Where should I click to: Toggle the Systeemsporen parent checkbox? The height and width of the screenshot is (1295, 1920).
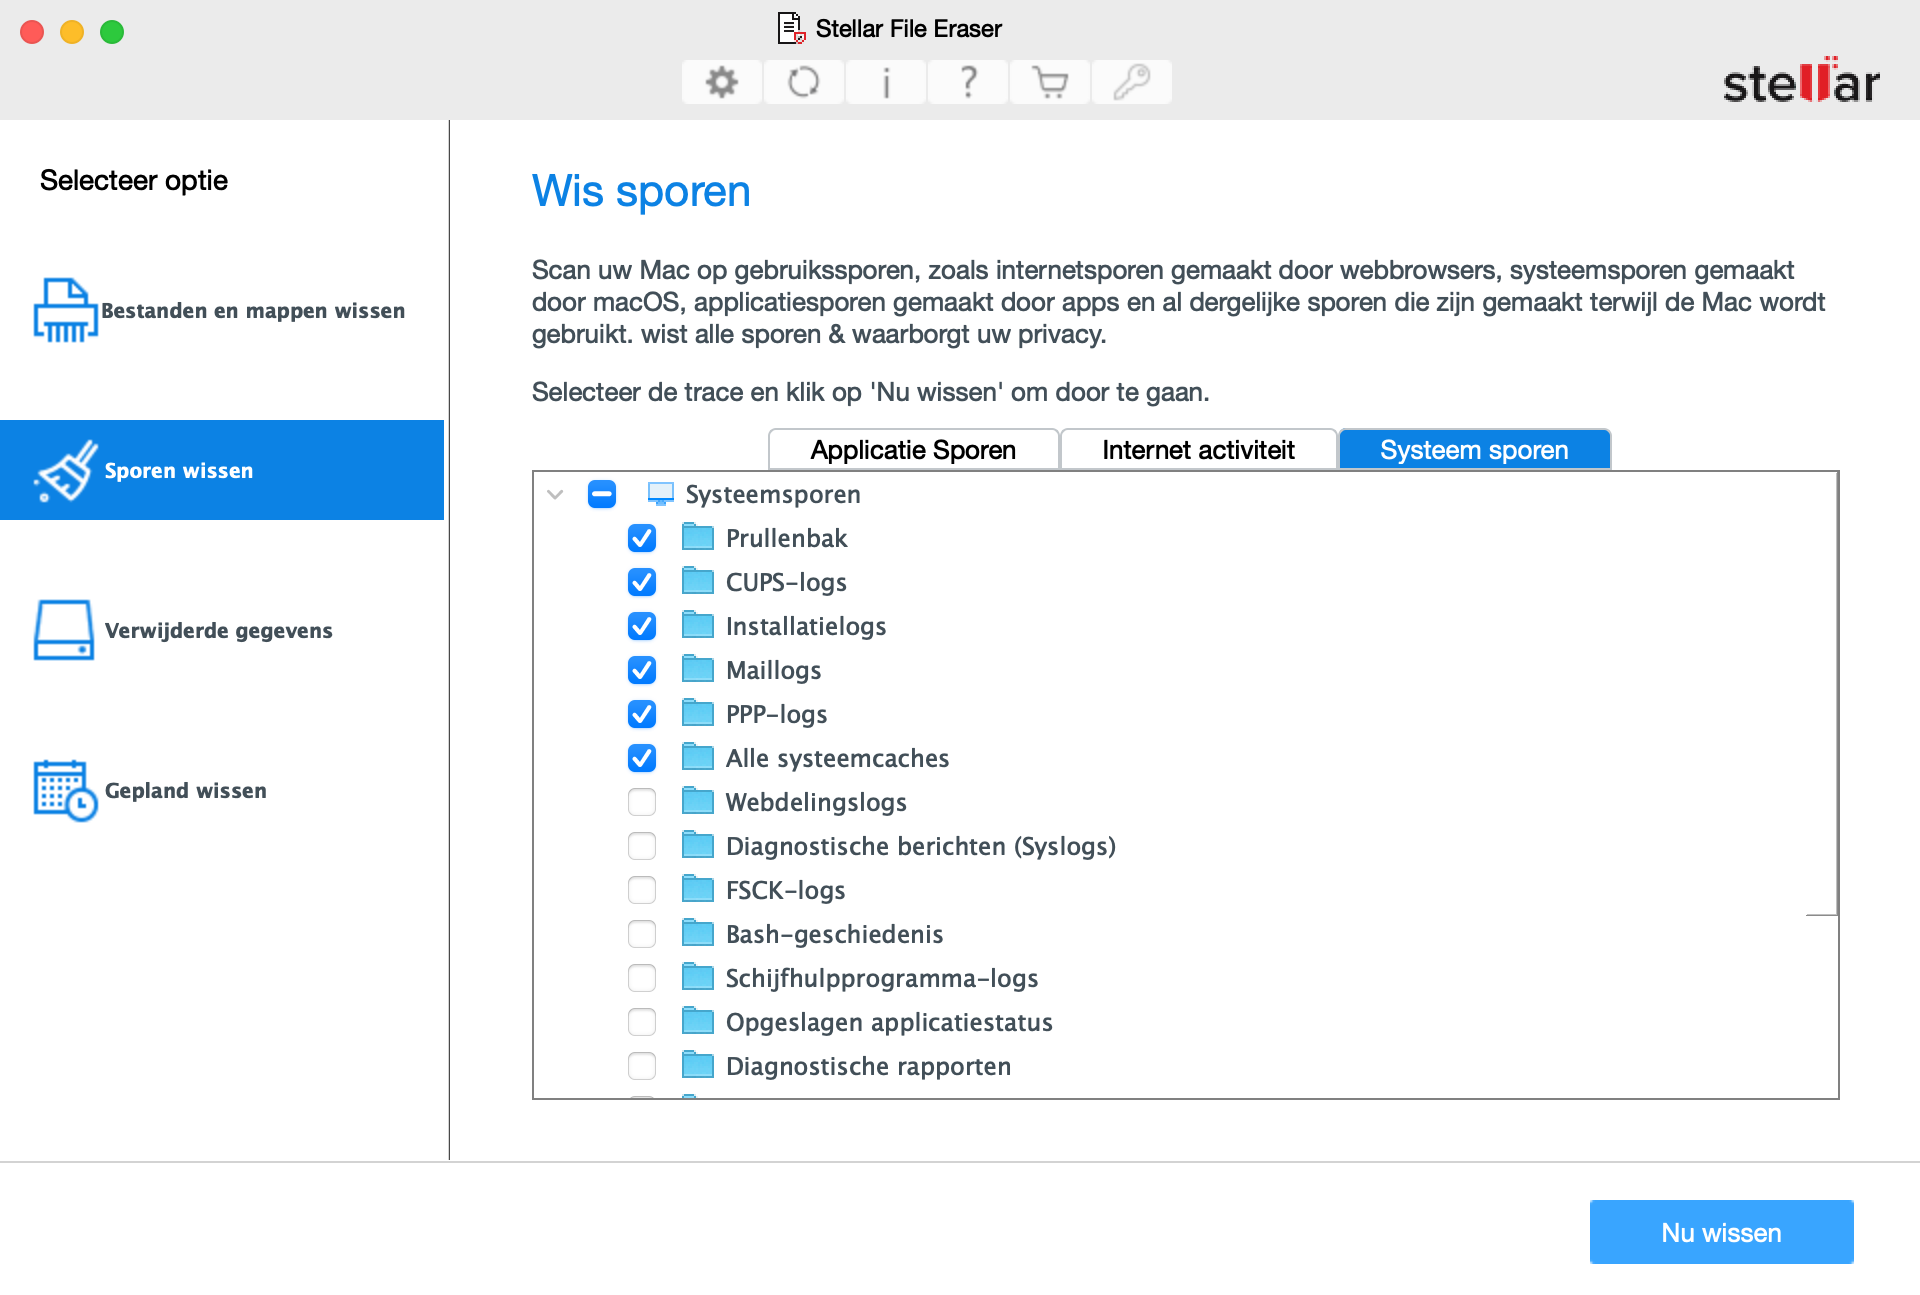[602, 494]
